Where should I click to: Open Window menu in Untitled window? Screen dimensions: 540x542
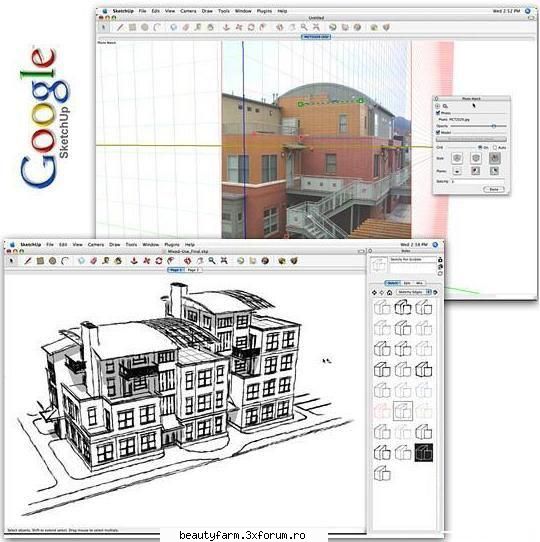pyautogui.click(x=243, y=11)
